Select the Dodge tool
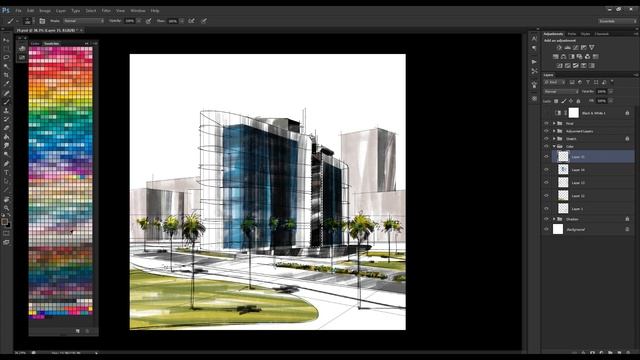This screenshot has width=640, height=360. 6,154
